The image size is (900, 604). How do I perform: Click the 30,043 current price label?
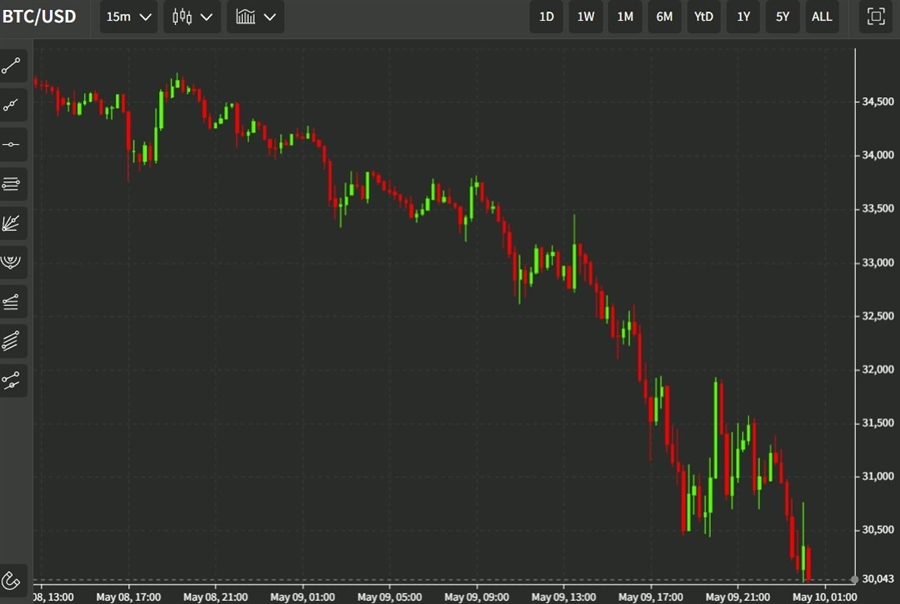point(876,579)
